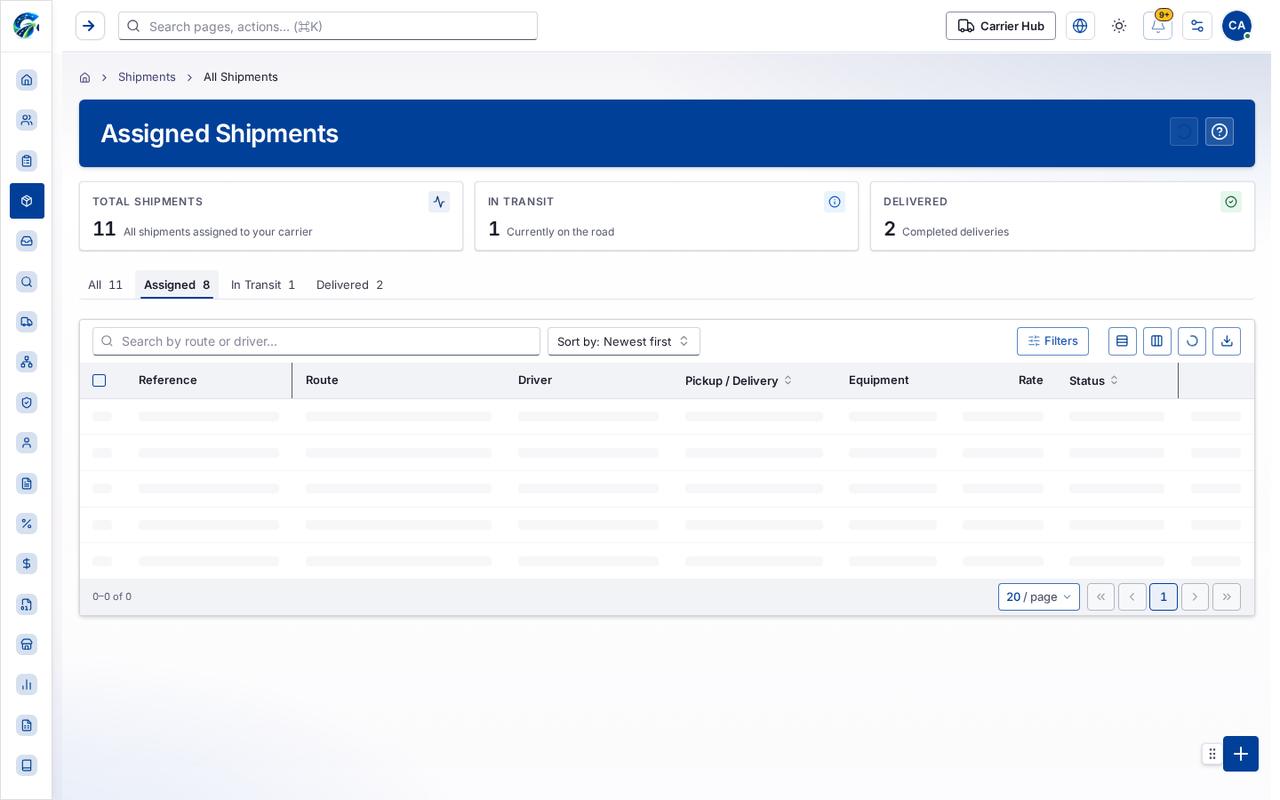Click page 1 pagination button
Image resolution: width=1280 pixels, height=800 pixels.
(x=1163, y=597)
